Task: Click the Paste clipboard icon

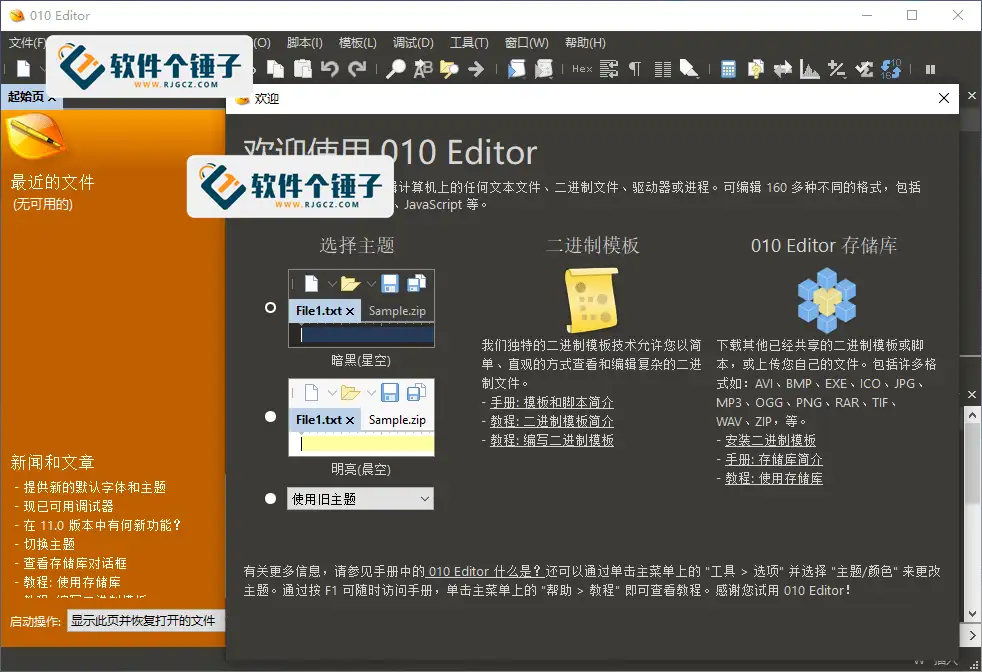Action: pos(303,69)
